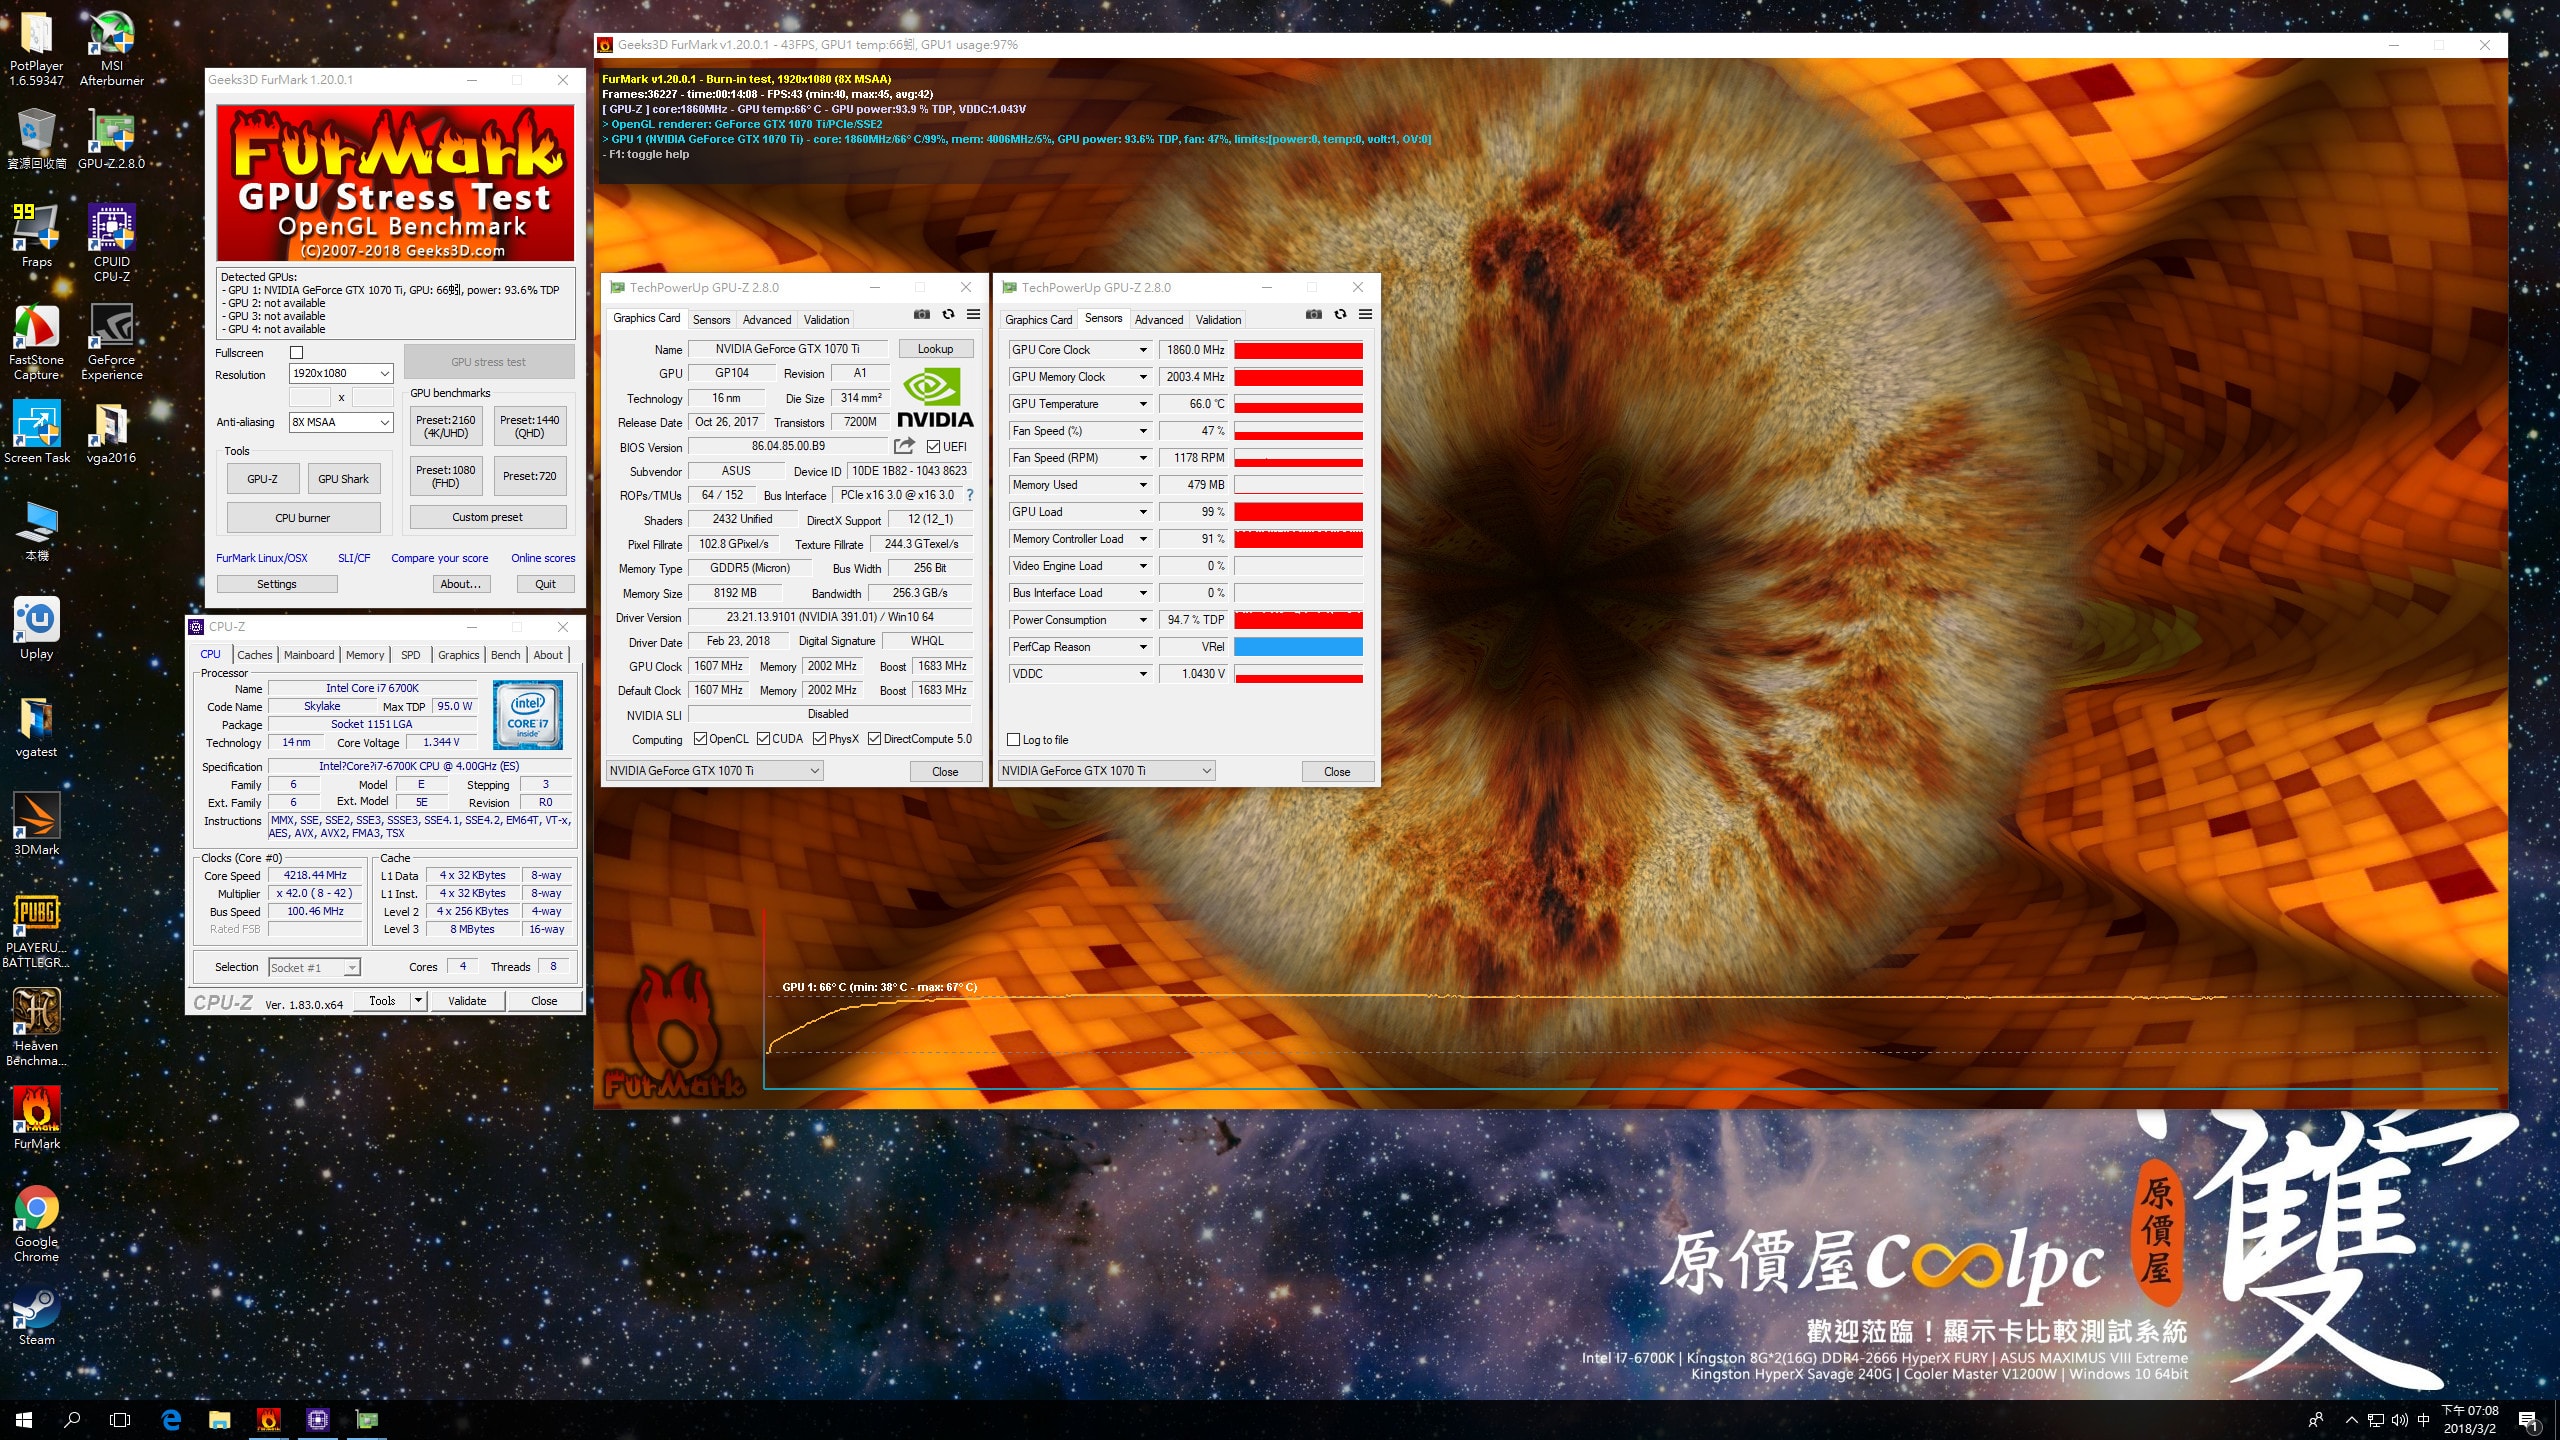
Task: Toggle the DirectCompute 5.0 checkbox
Action: [x=874, y=739]
